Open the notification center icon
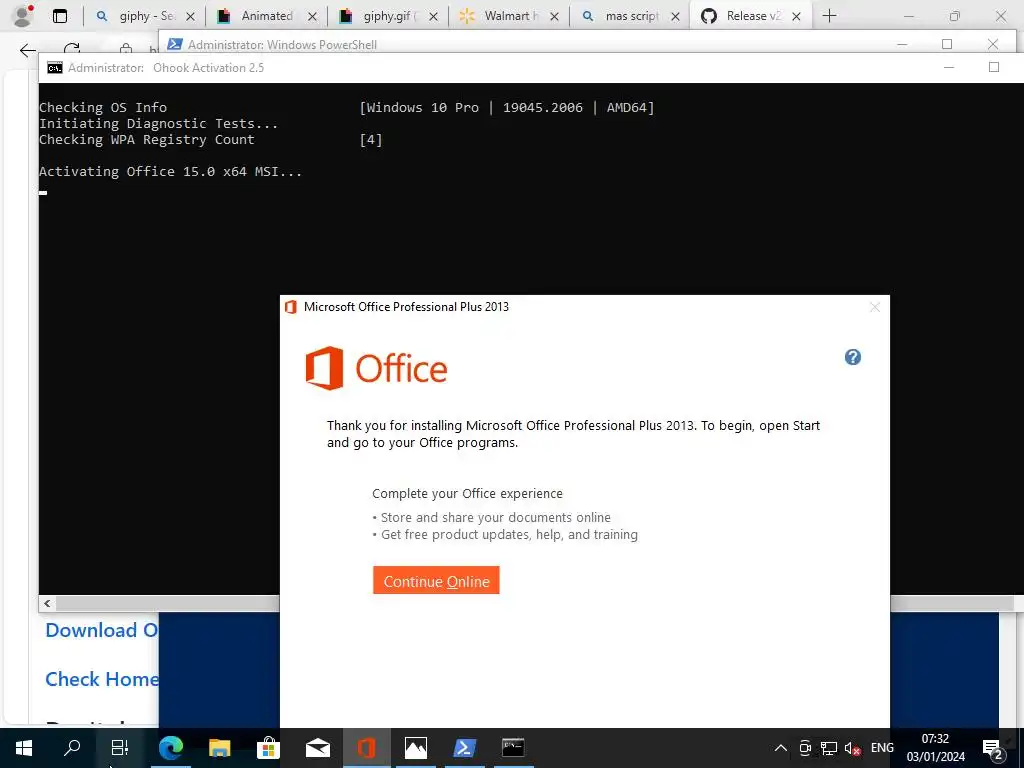The height and width of the screenshot is (768, 1024). 993,749
